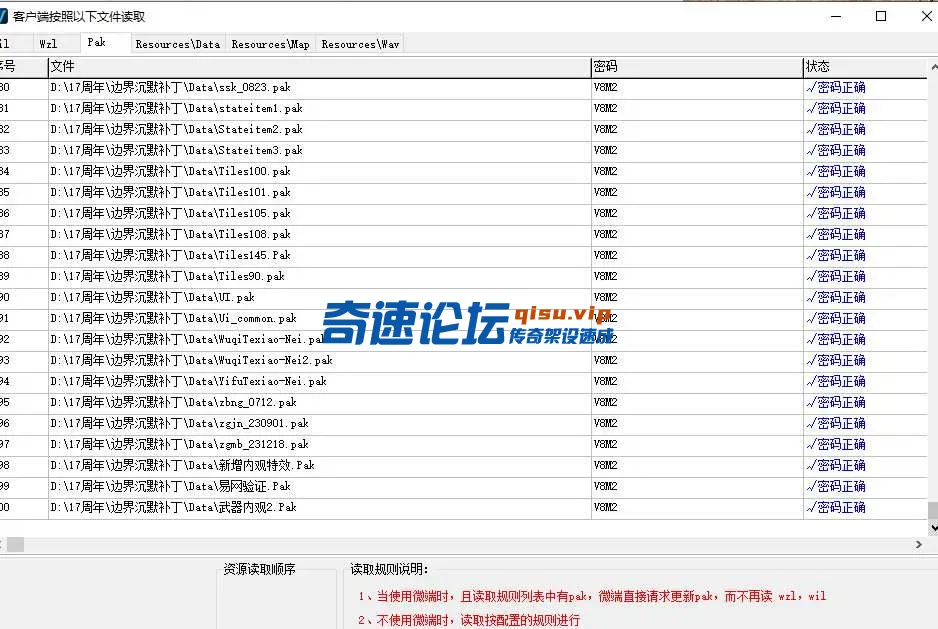Image resolution: width=938 pixels, height=629 pixels.
Task: Select the Tiles105.pak file row
Action: tap(464, 213)
